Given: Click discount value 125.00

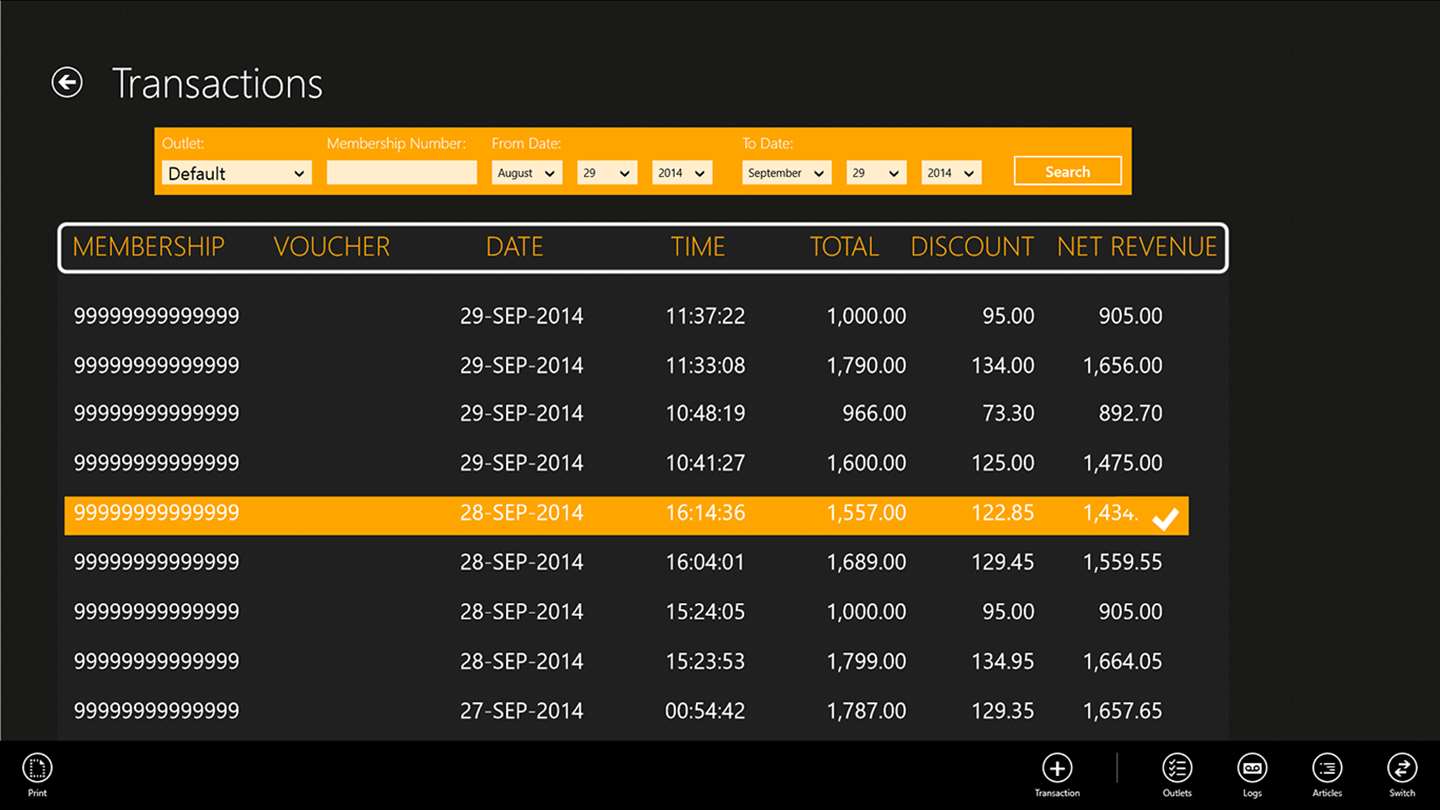Looking at the screenshot, I should click(x=1002, y=464).
